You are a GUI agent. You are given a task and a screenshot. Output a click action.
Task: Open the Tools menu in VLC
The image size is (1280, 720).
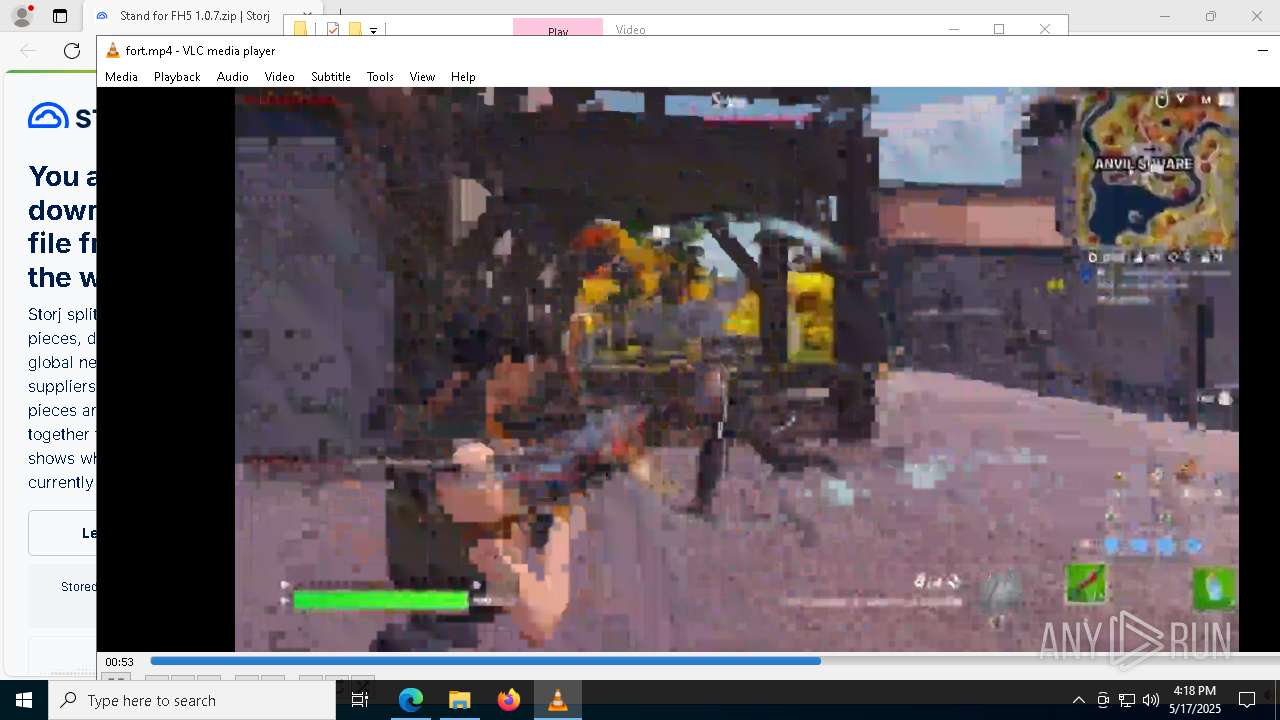[380, 77]
